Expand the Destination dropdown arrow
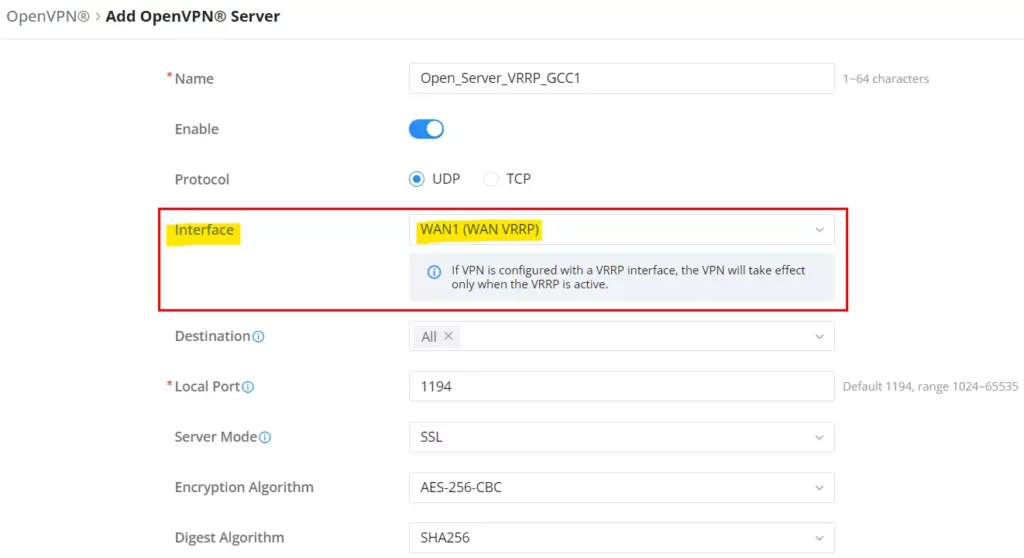This screenshot has width=1024, height=558. pyautogui.click(x=819, y=336)
